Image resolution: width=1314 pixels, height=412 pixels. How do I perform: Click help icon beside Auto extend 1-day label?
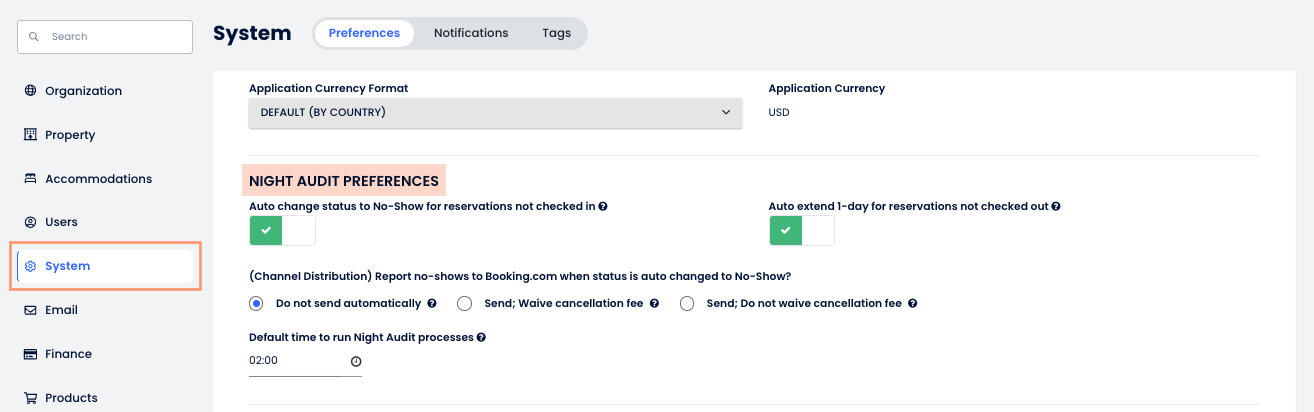point(1056,206)
